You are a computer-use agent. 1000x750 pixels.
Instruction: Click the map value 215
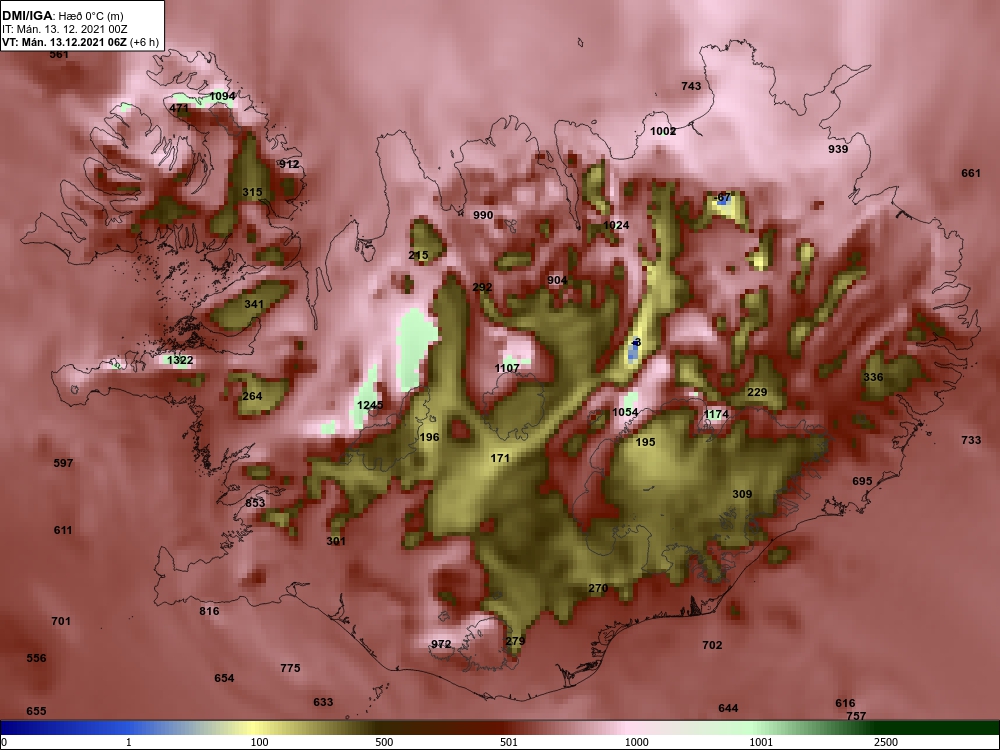point(418,256)
